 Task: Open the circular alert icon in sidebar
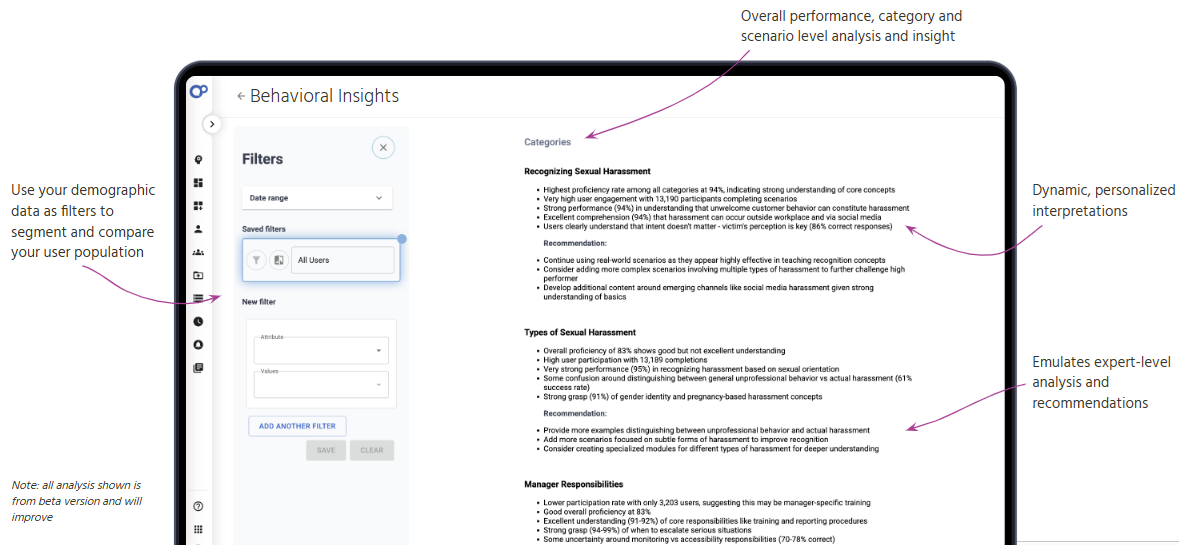click(199, 345)
